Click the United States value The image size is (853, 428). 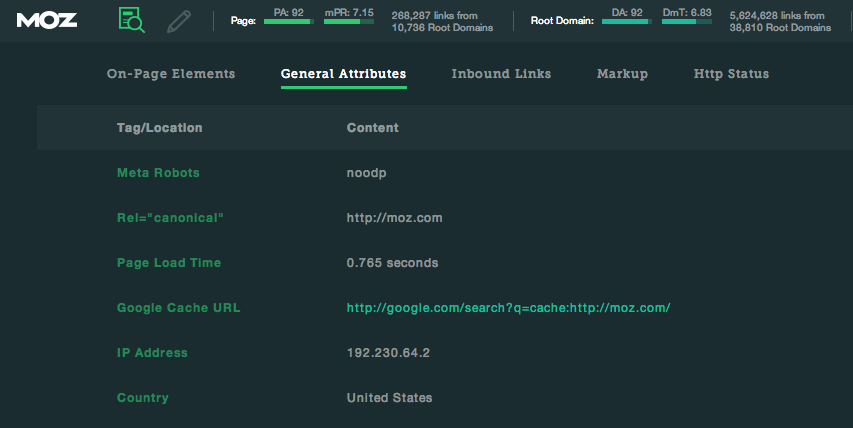click(390, 398)
